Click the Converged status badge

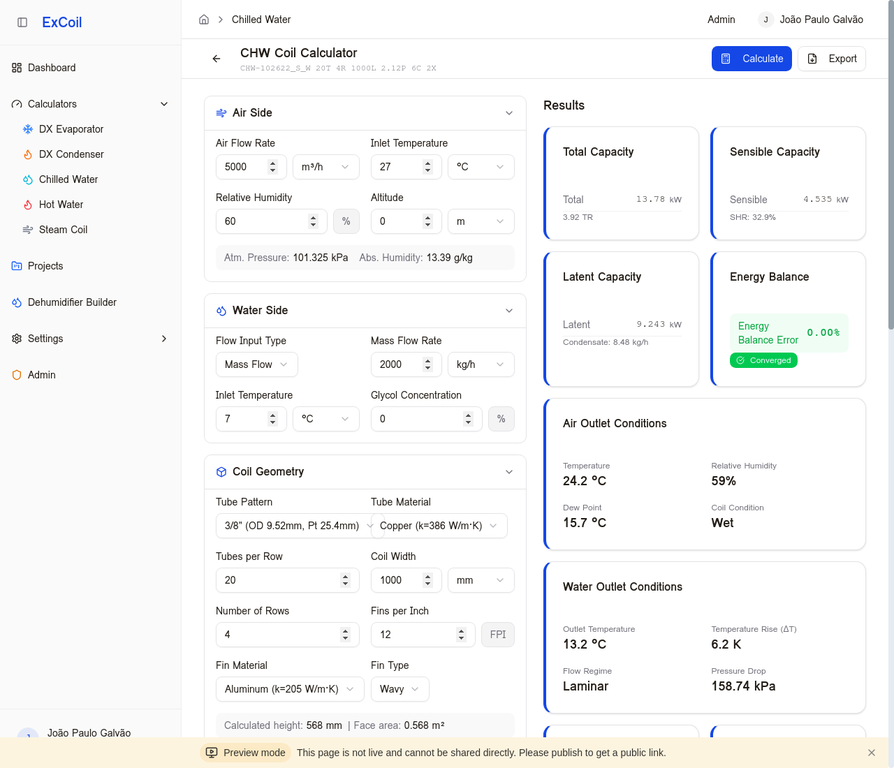[764, 360]
